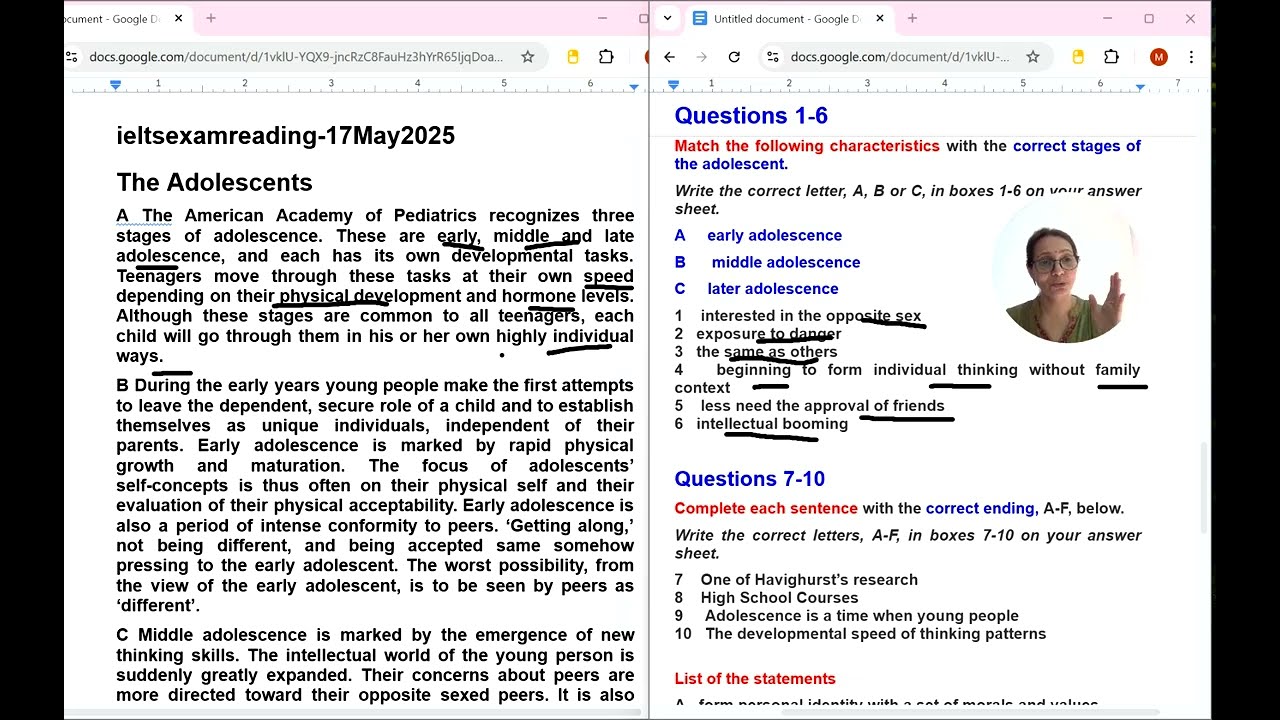Open Extensions puzzle icon in right window
1280x720 pixels.
[x=1111, y=57]
